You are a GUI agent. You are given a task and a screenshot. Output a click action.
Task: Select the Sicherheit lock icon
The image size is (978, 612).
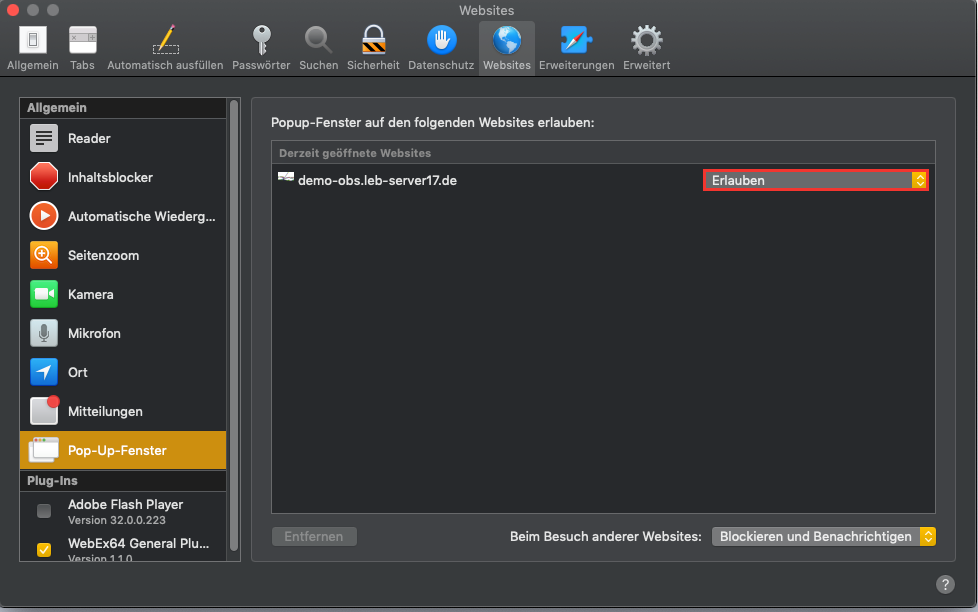(373, 41)
